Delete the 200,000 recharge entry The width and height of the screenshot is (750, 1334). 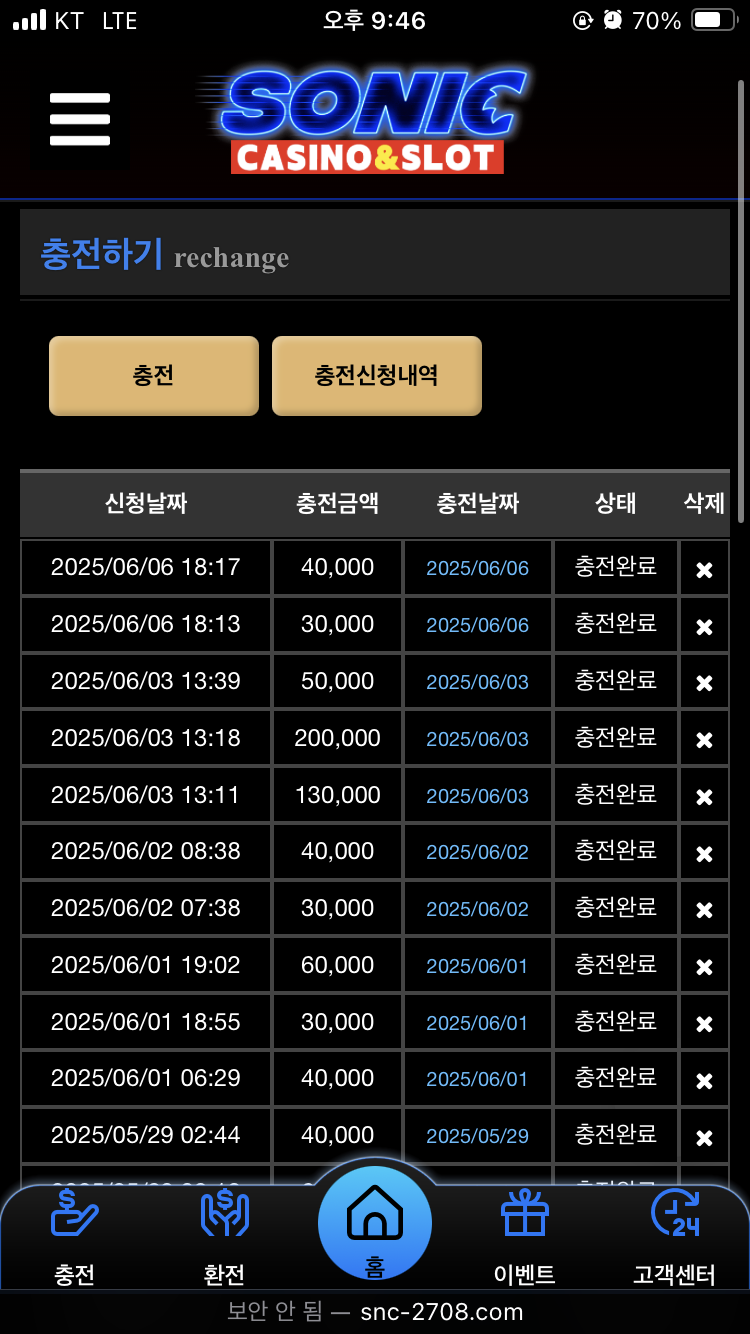point(704,740)
